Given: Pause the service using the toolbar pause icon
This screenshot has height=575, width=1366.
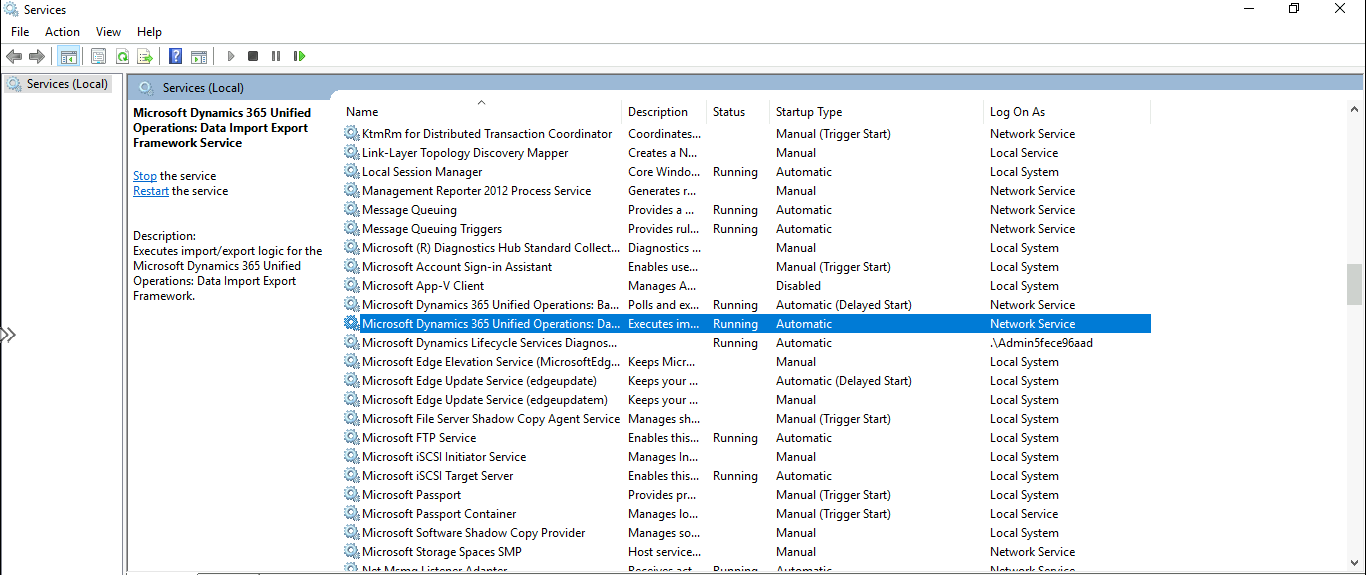Looking at the screenshot, I should [x=276, y=56].
